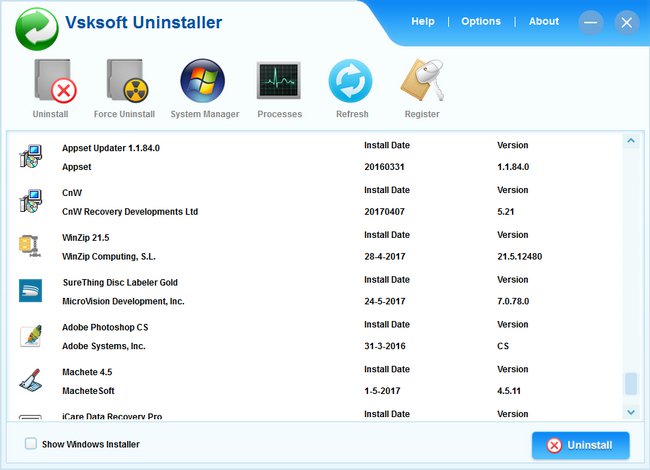The image size is (650, 470).
Task: Open the Options menu
Action: [481, 22]
